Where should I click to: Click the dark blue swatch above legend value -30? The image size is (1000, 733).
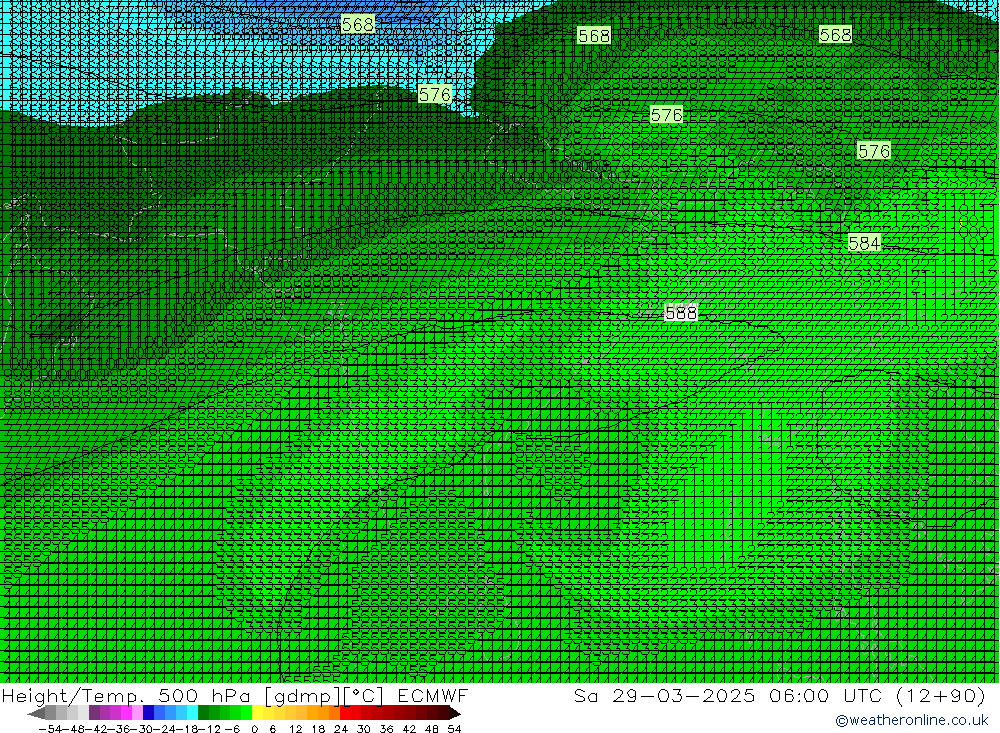point(148,713)
